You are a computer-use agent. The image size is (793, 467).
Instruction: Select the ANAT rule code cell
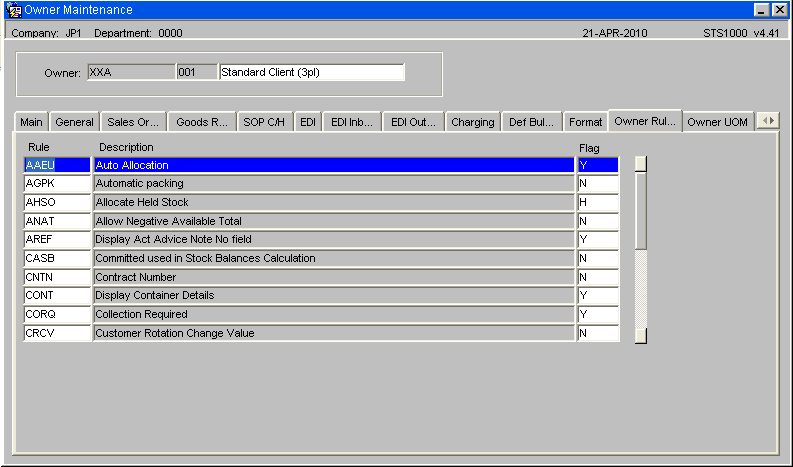(57, 221)
